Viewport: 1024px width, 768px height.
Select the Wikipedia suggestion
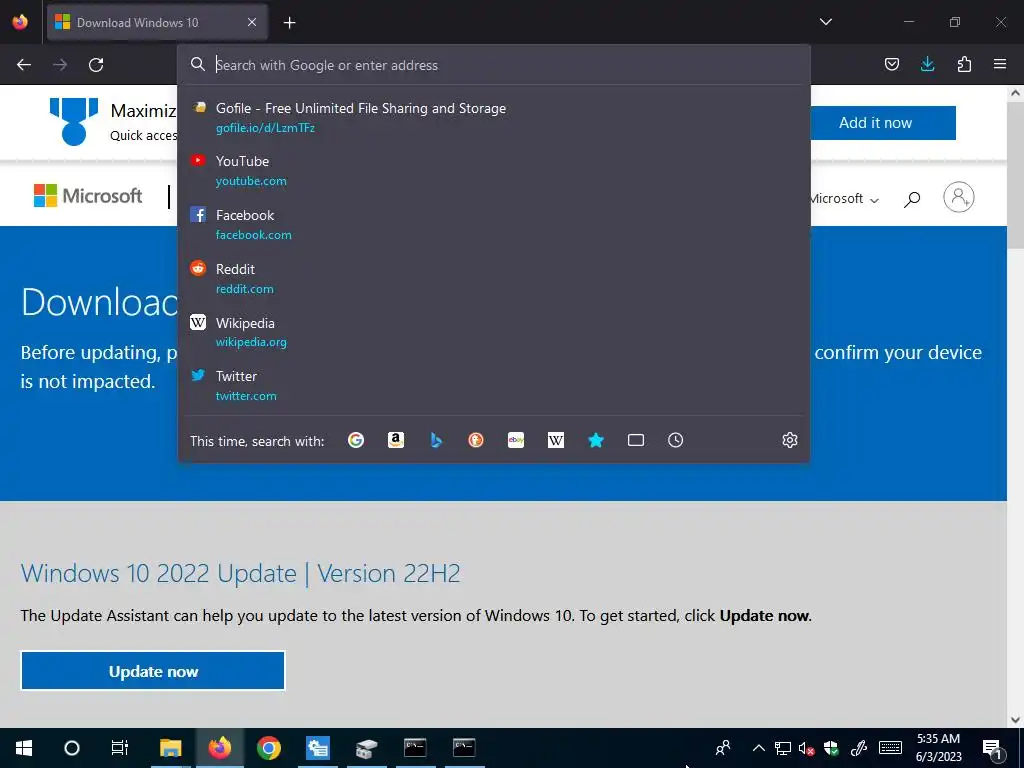point(494,332)
